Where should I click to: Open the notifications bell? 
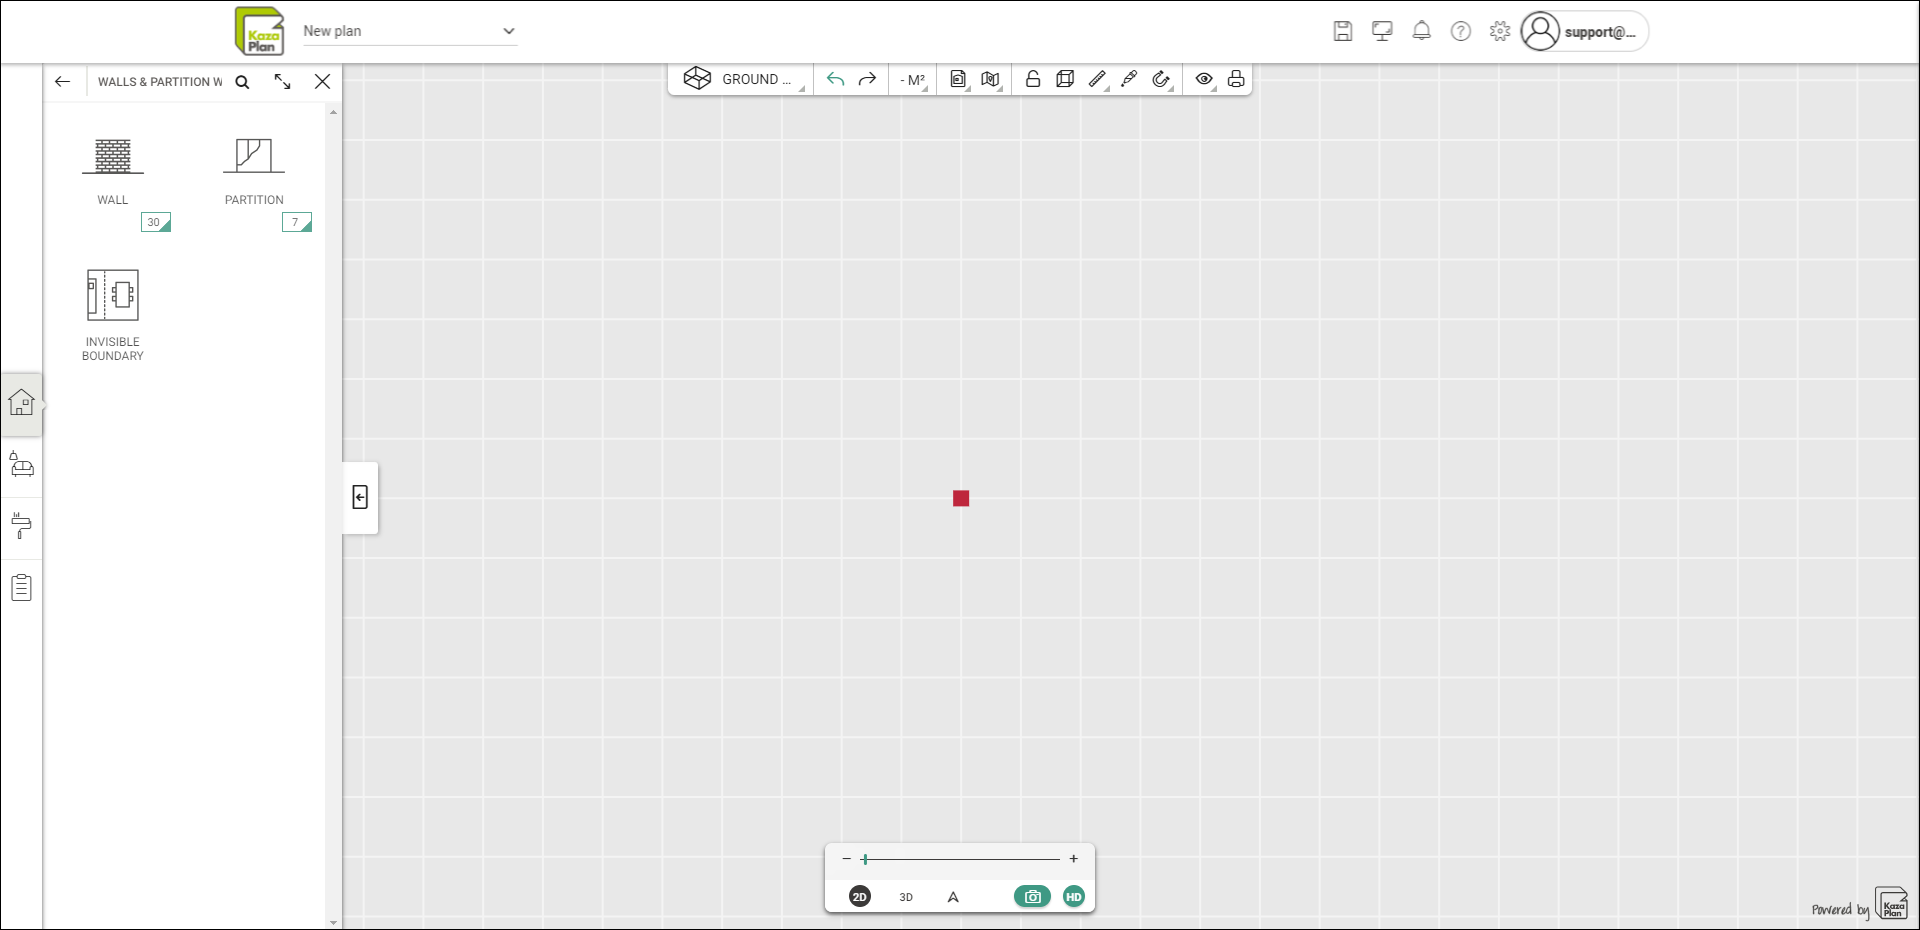(1421, 31)
